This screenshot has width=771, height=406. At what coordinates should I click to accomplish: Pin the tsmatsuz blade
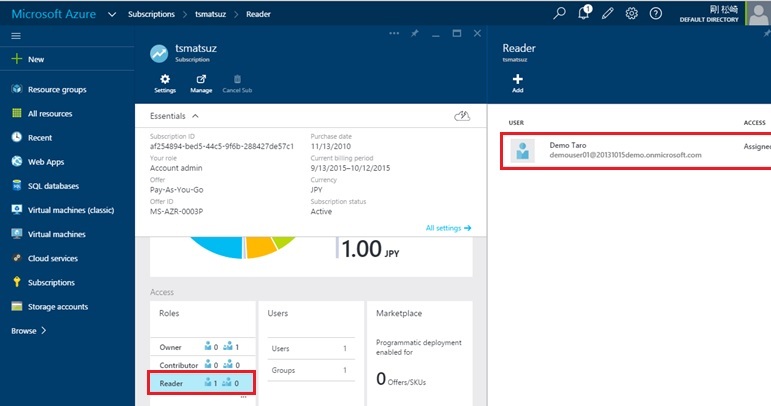coord(415,33)
